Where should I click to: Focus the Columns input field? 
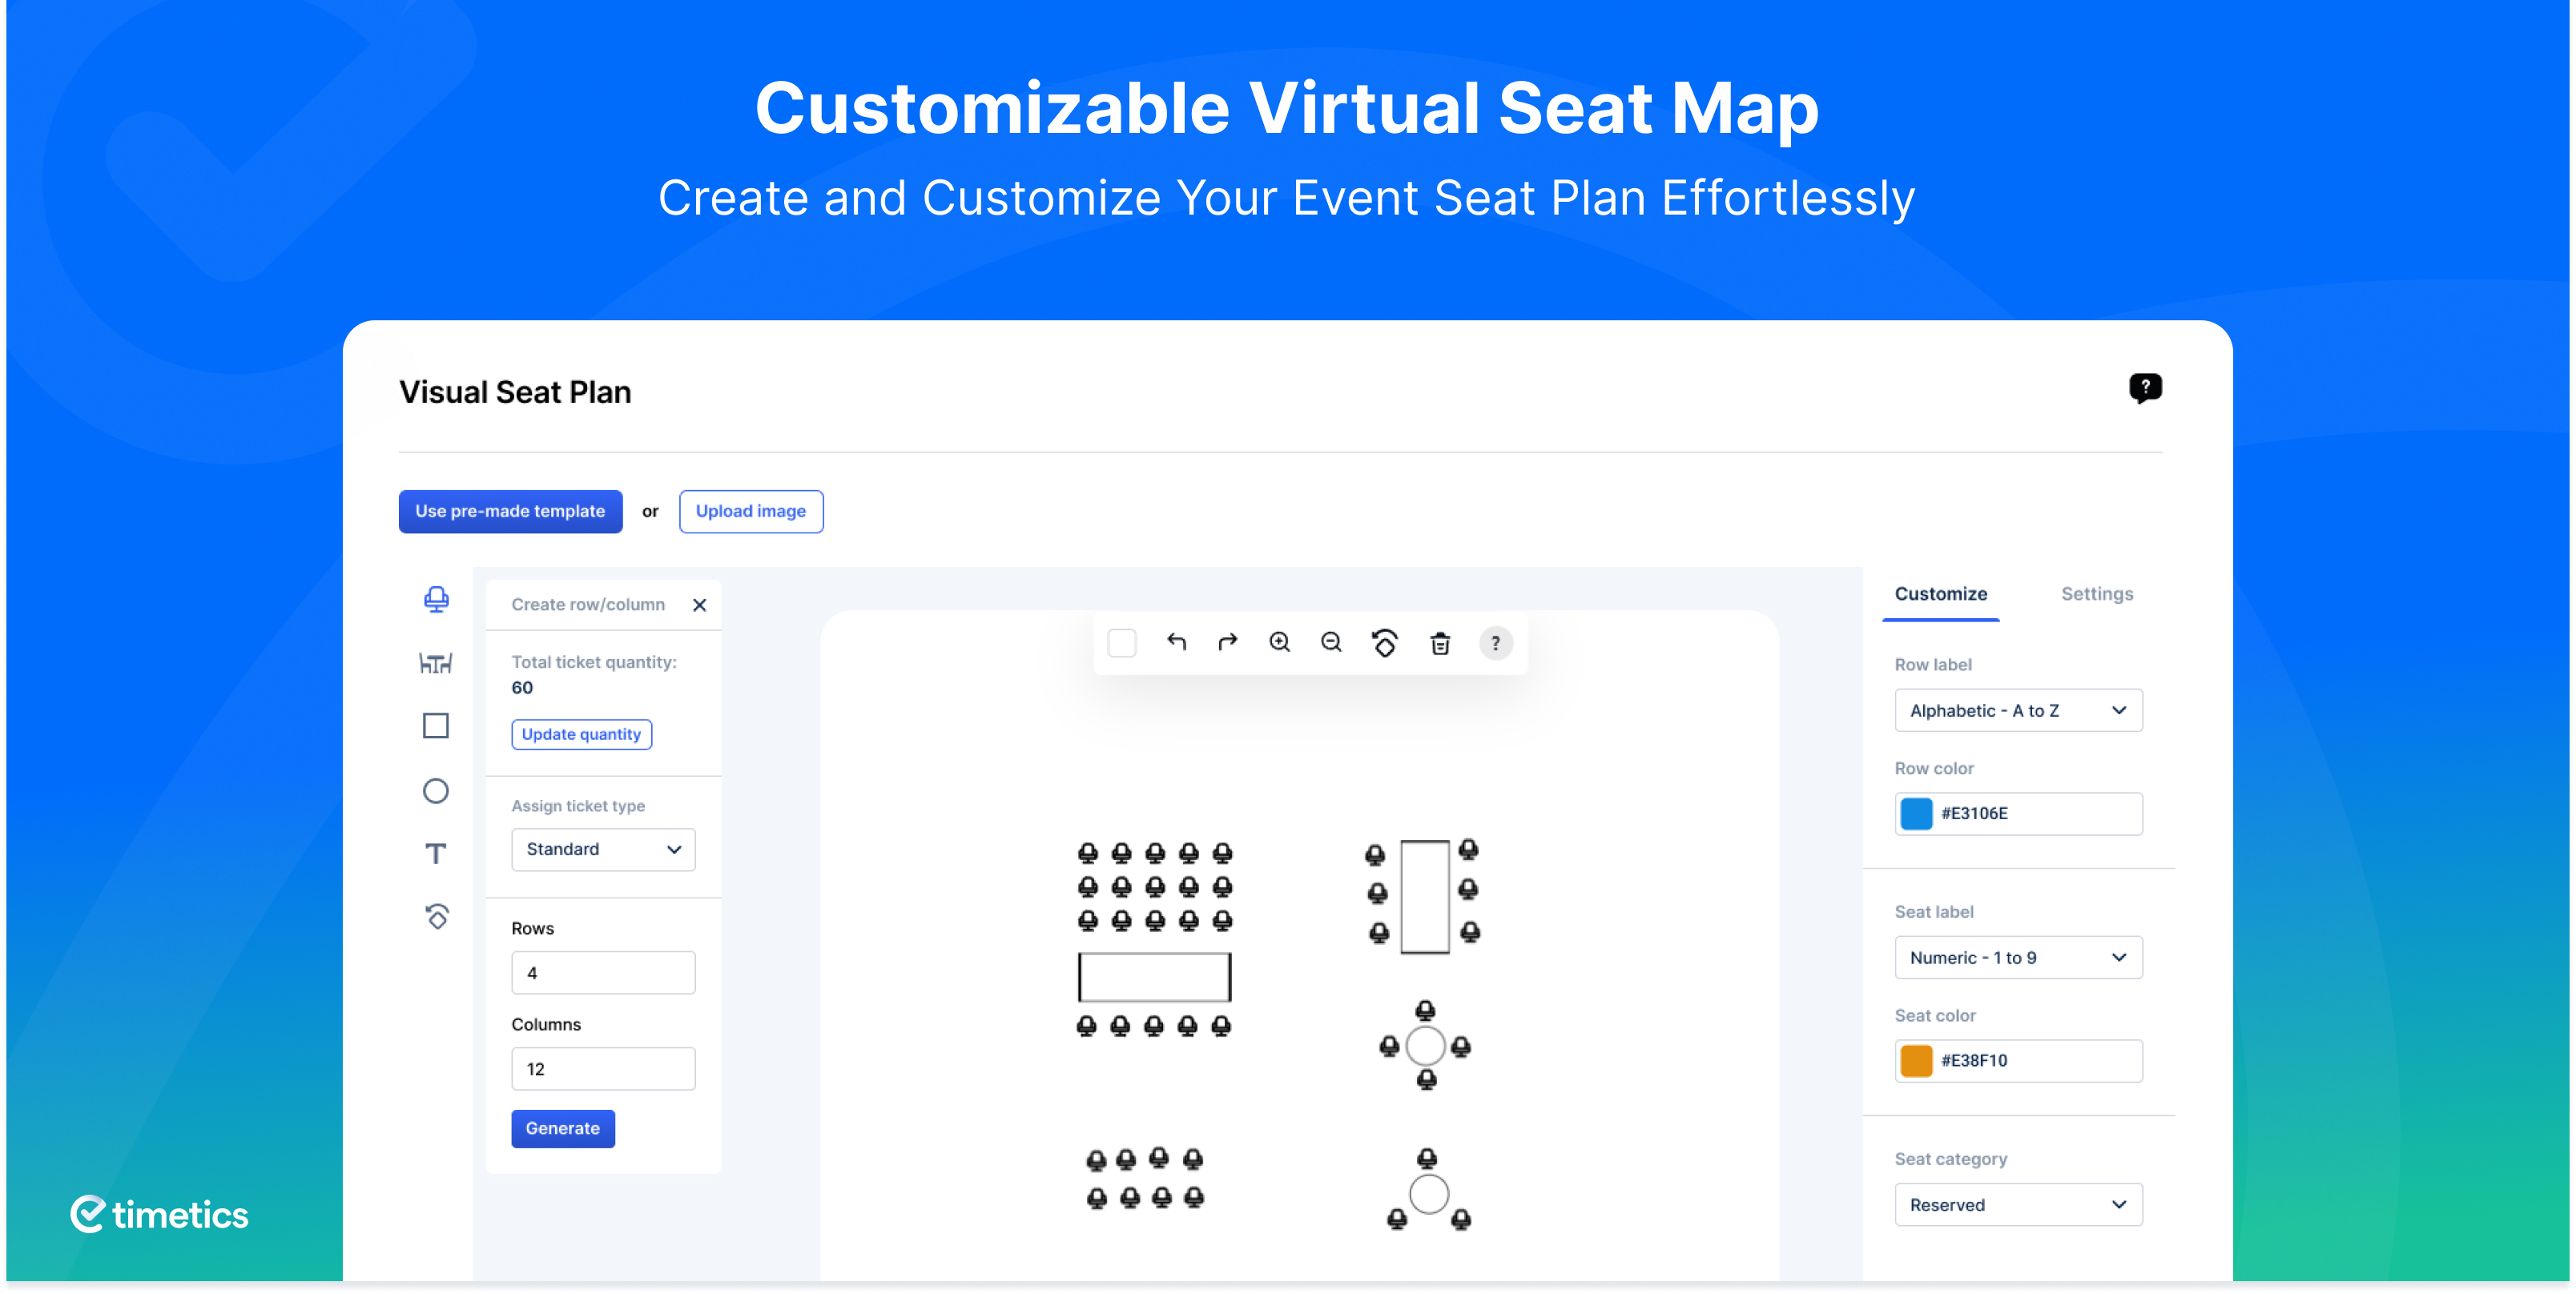click(x=603, y=1068)
